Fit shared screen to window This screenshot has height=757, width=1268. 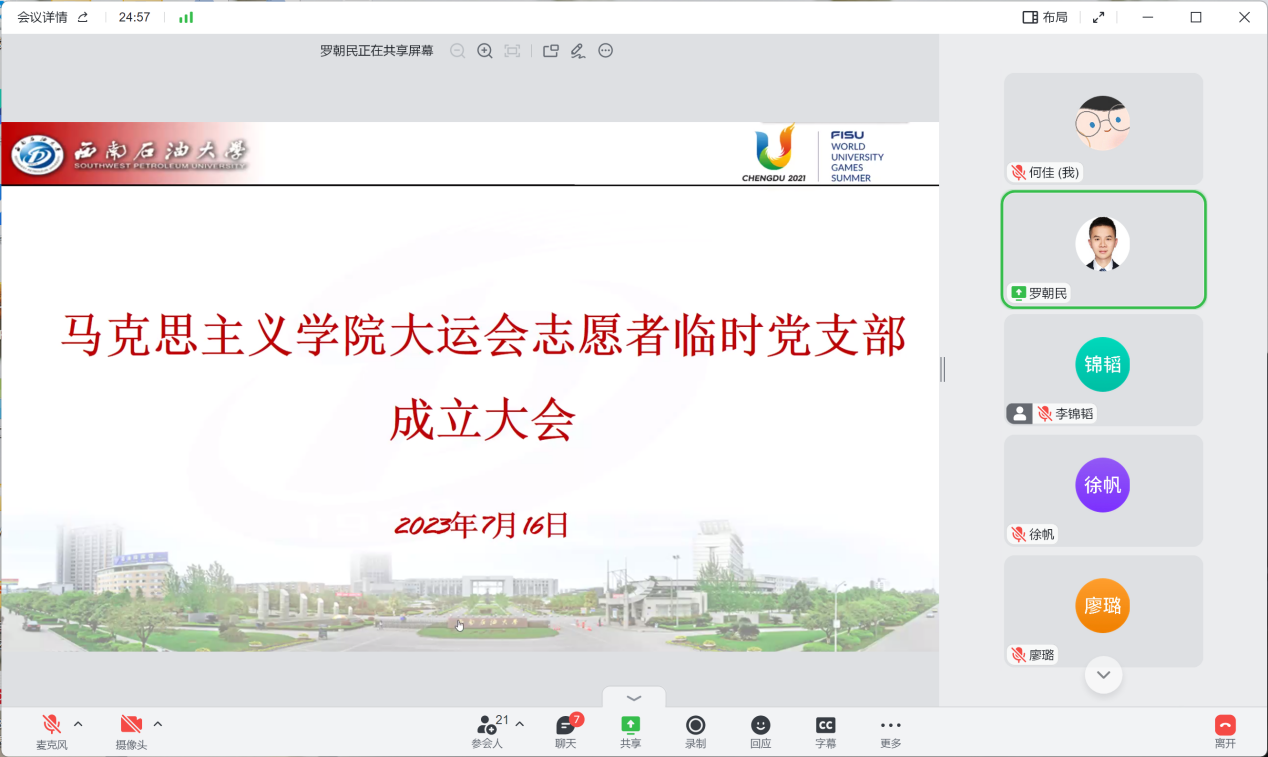512,51
